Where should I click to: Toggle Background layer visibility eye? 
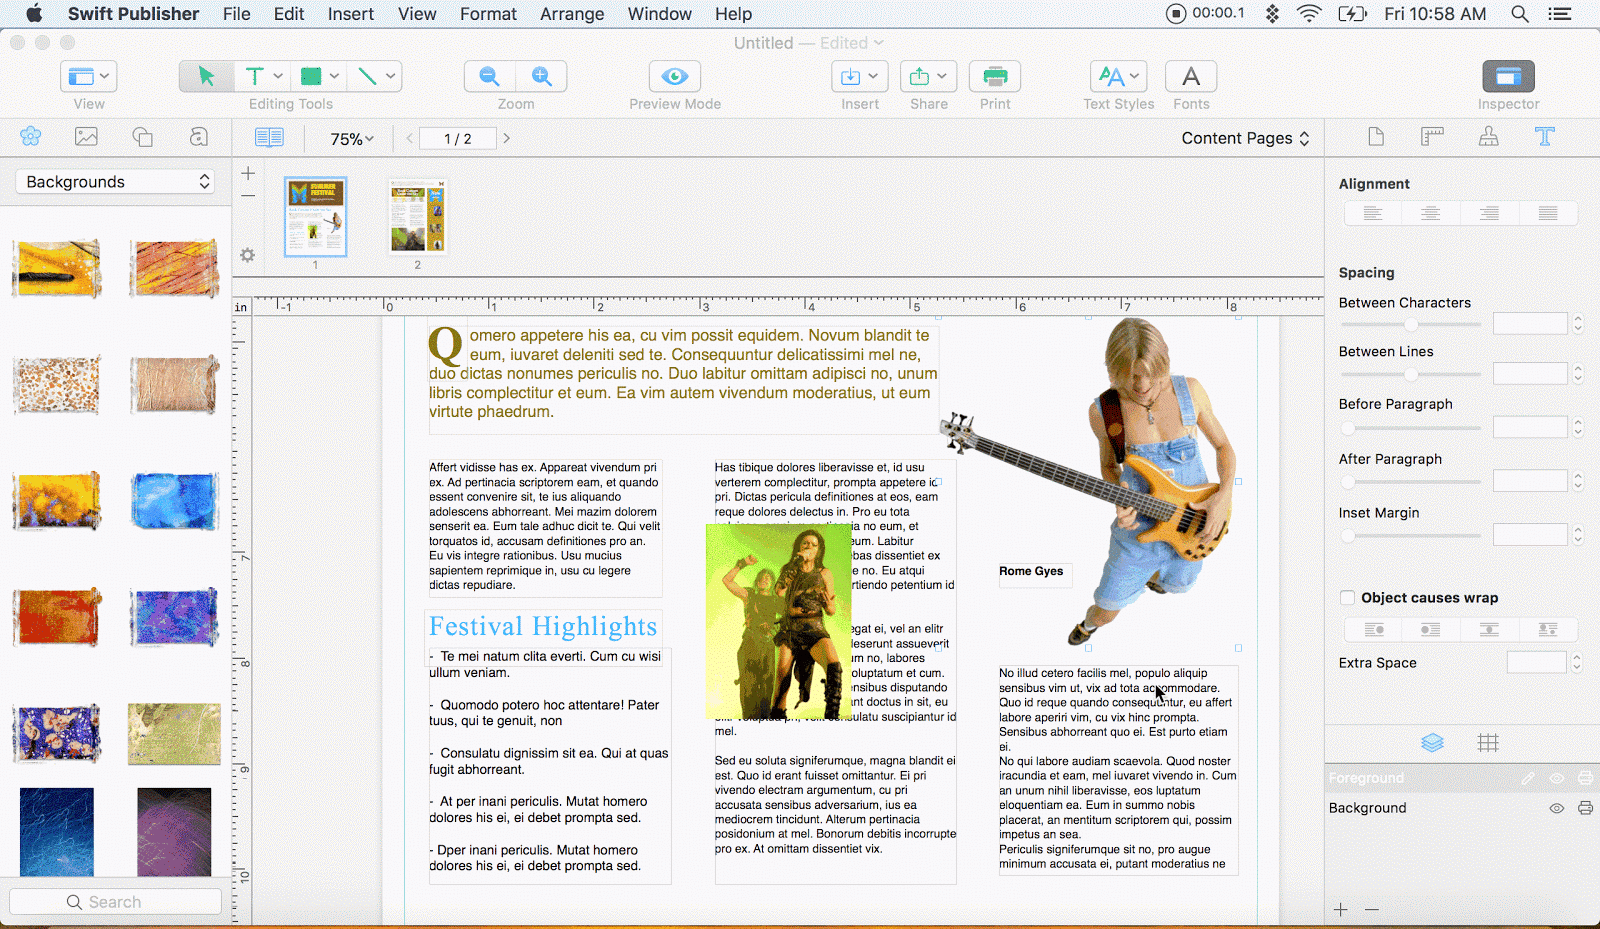pyautogui.click(x=1557, y=808)
